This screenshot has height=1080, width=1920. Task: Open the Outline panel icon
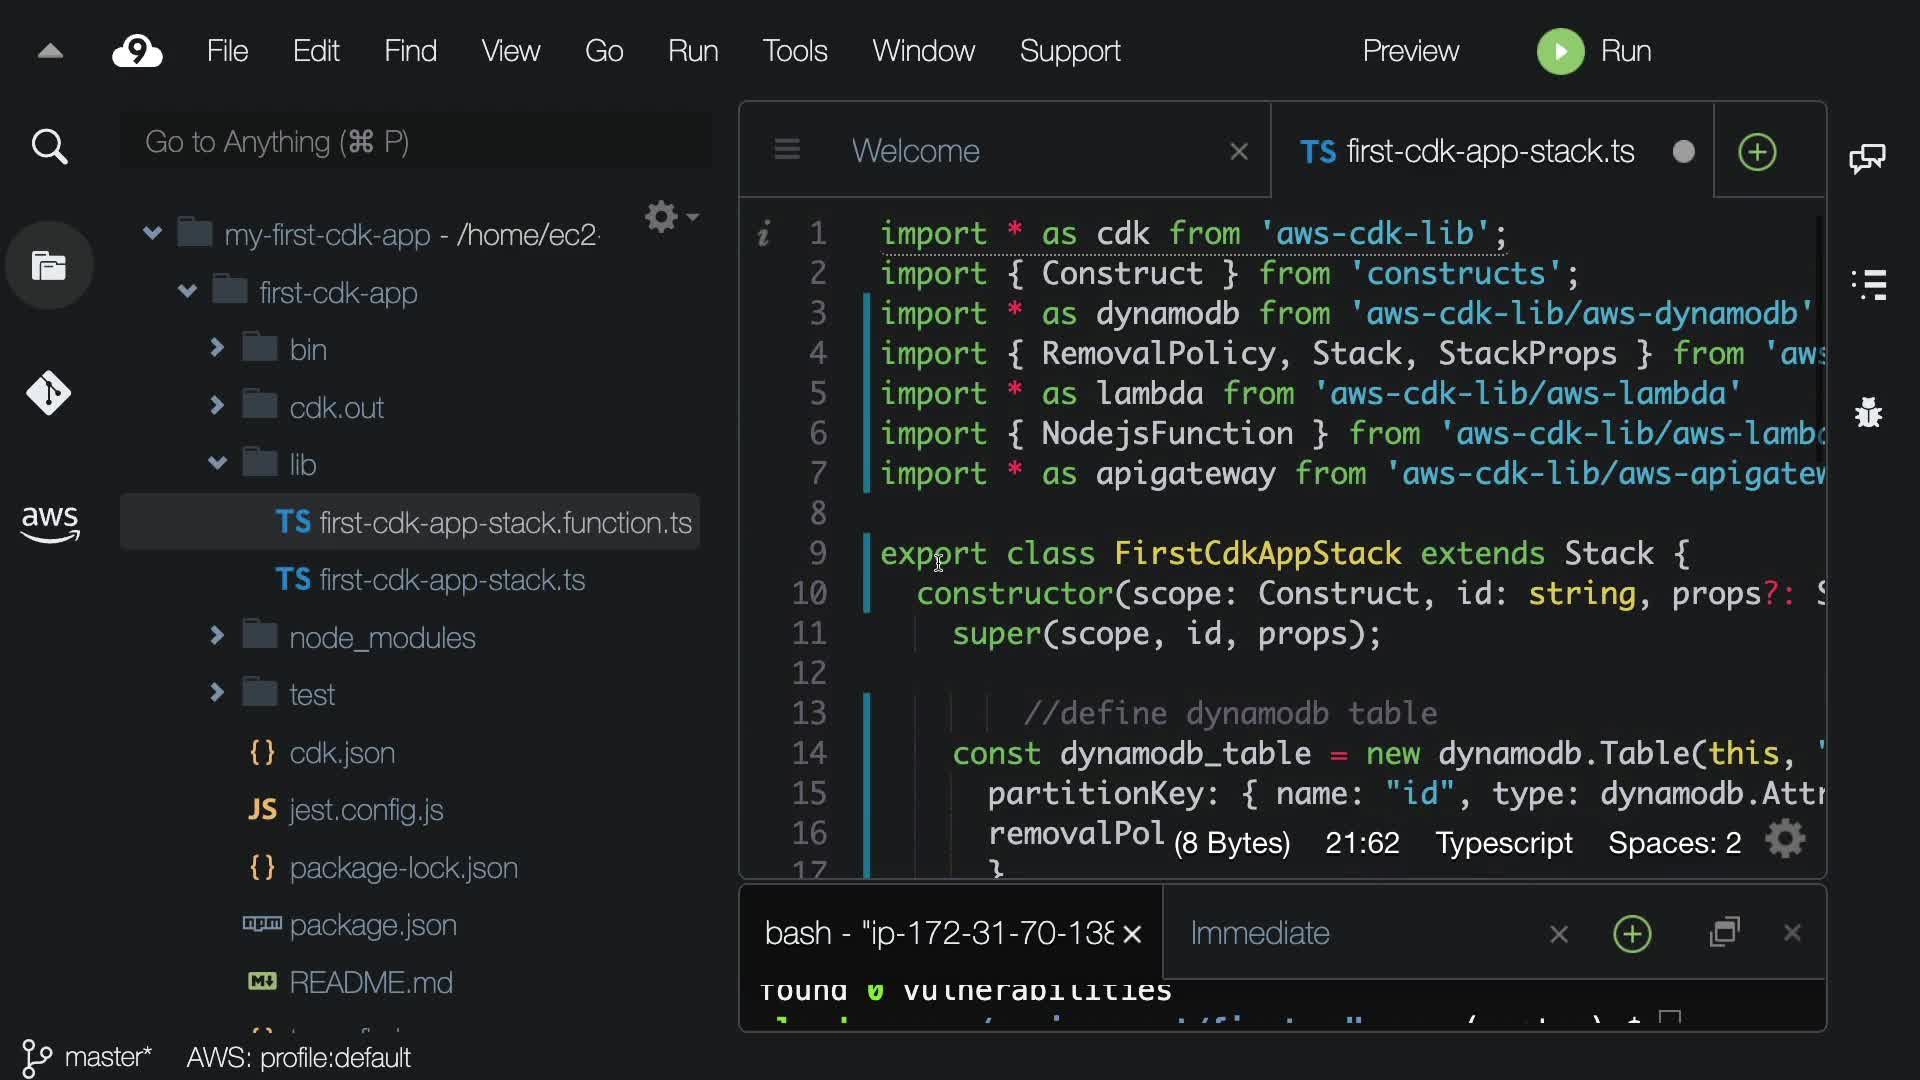[1869, 285]
